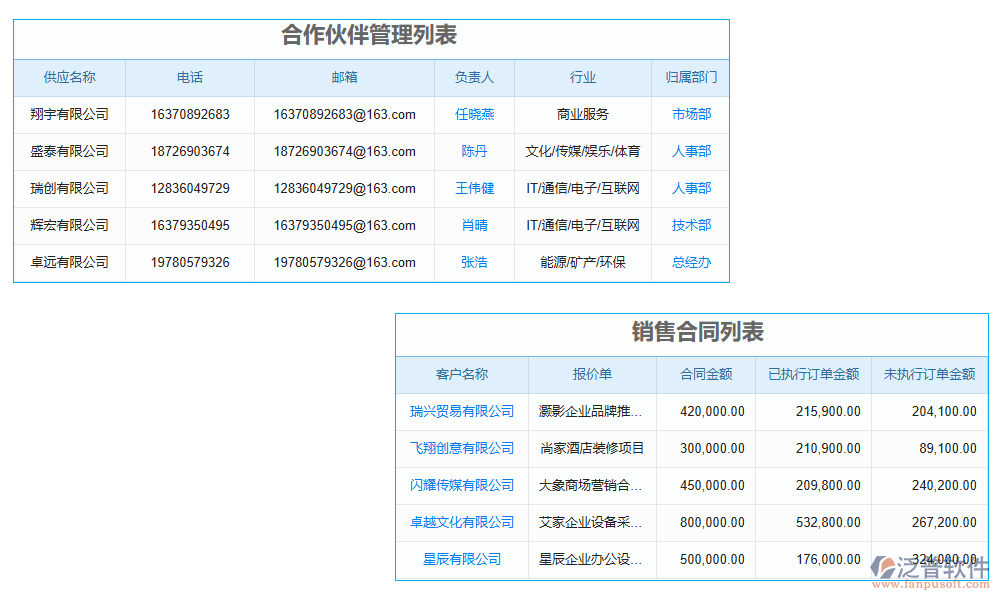Open 张浩 from 卓远有限公司 row
This screenshot has width=1000, height=600.
(x=473, y=262)
